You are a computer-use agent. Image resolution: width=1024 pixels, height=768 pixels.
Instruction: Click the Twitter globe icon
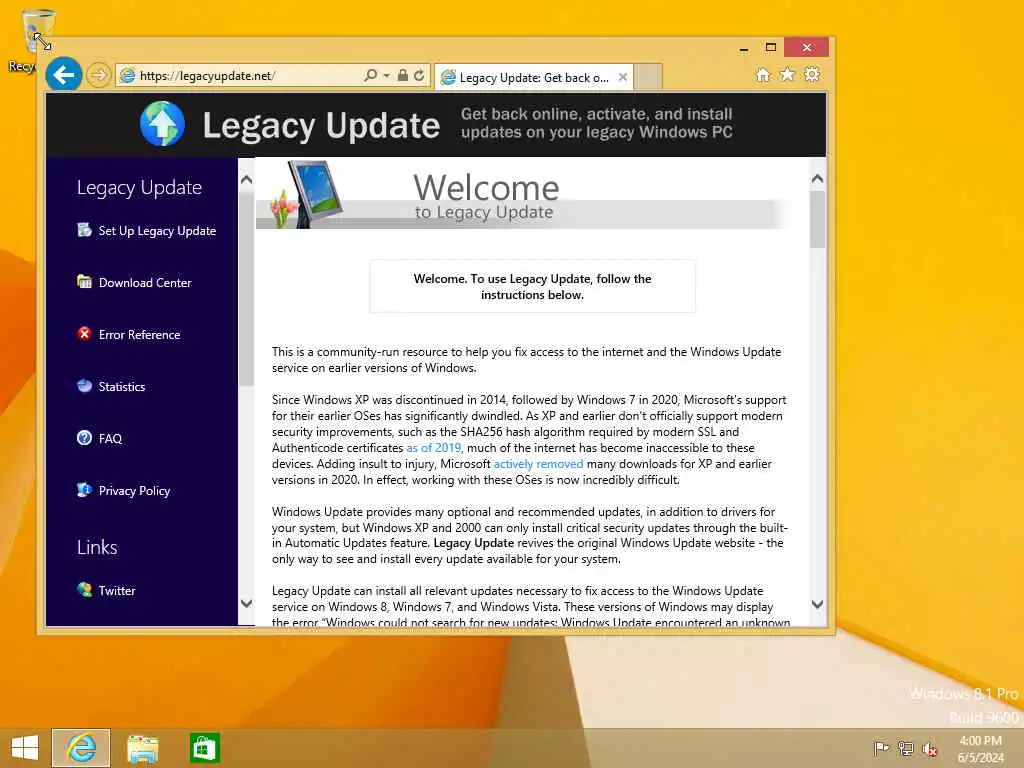coord(84,590)
